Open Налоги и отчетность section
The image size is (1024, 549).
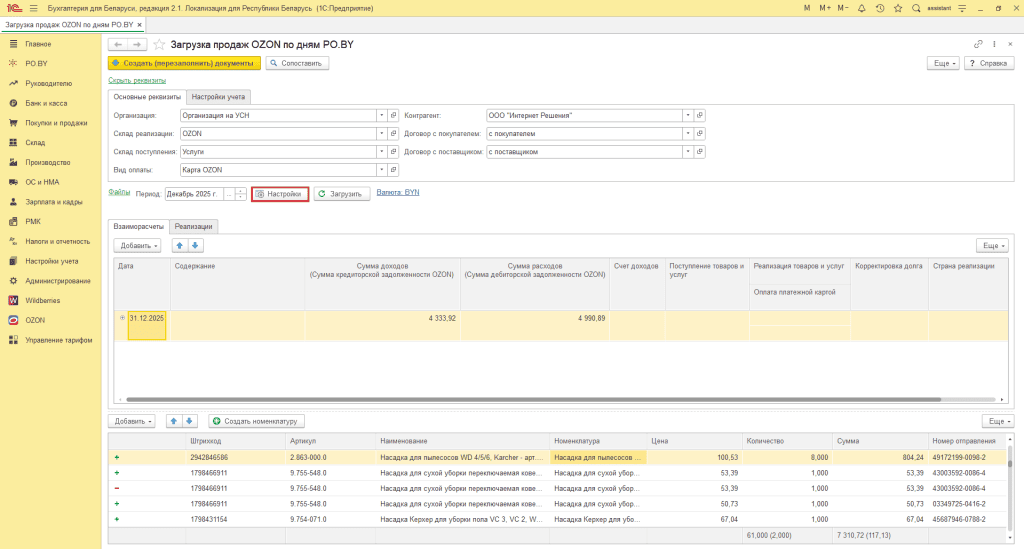tap(57, 242)
